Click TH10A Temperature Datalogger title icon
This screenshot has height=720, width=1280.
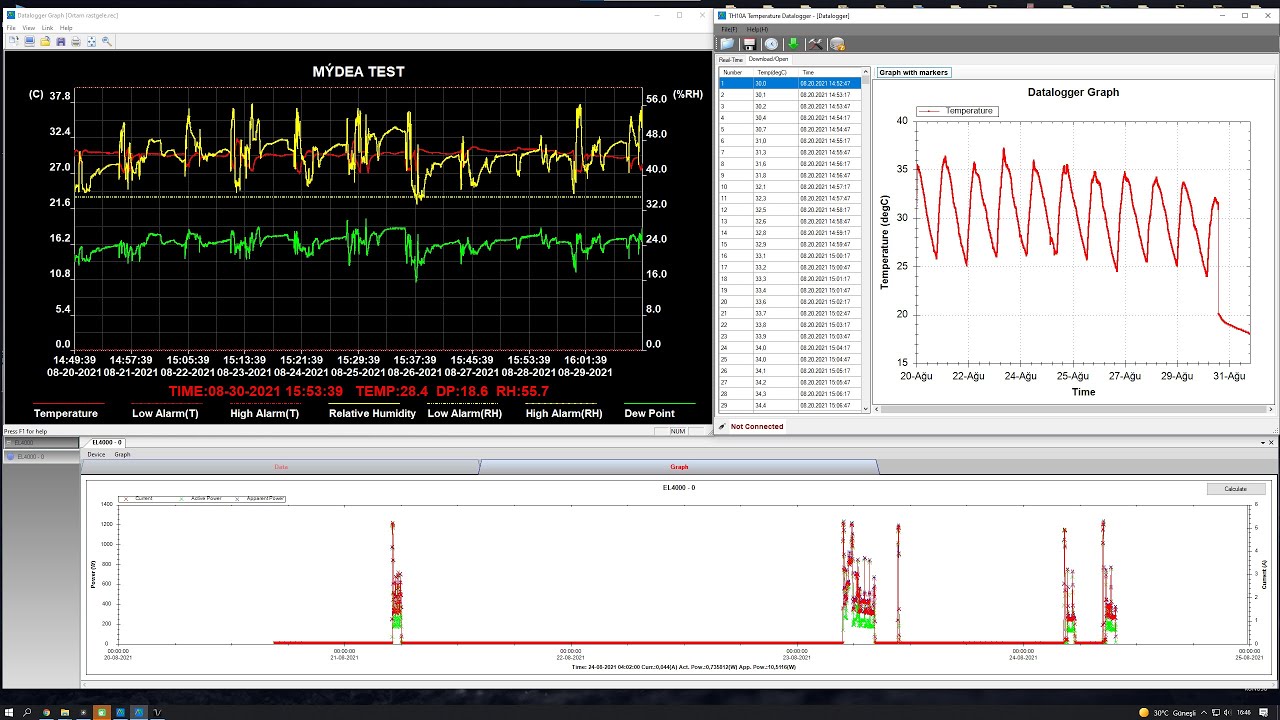tap(723, 16)
